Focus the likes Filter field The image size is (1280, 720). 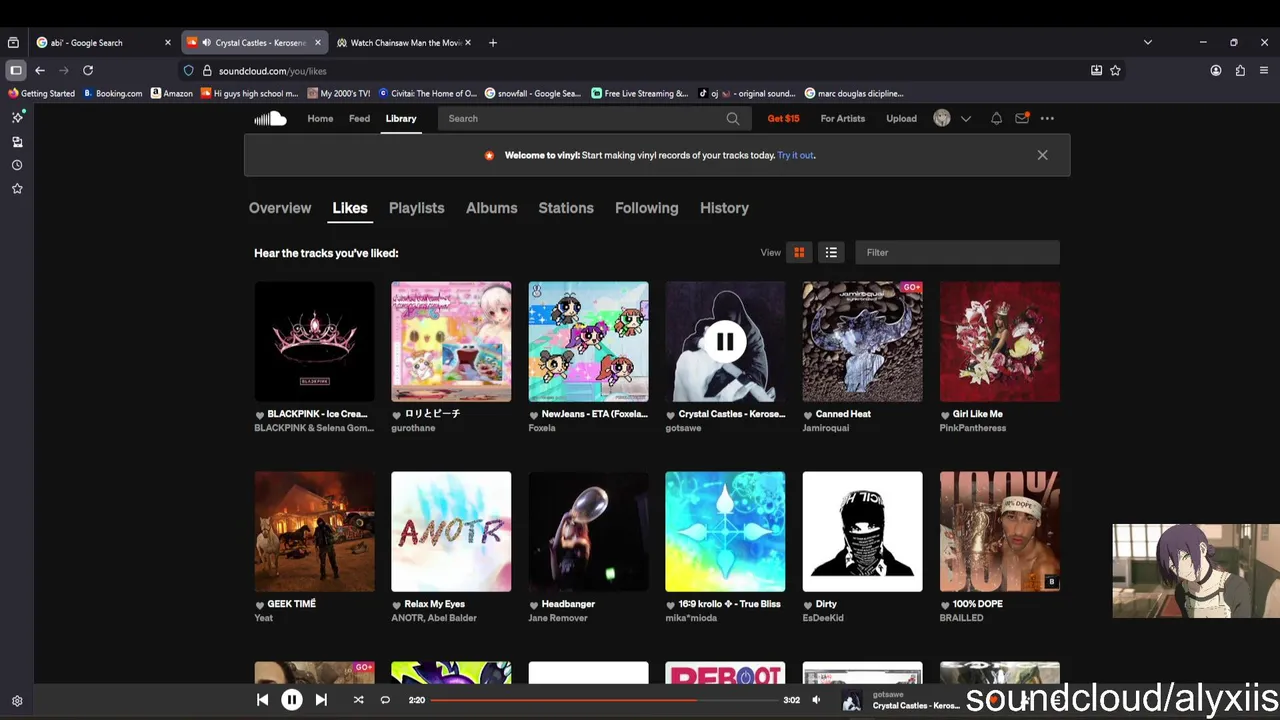tap(957, 252)
